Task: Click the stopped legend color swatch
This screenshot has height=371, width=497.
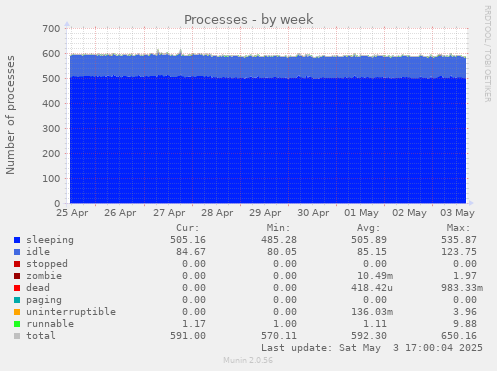Action: coord(17,264)
